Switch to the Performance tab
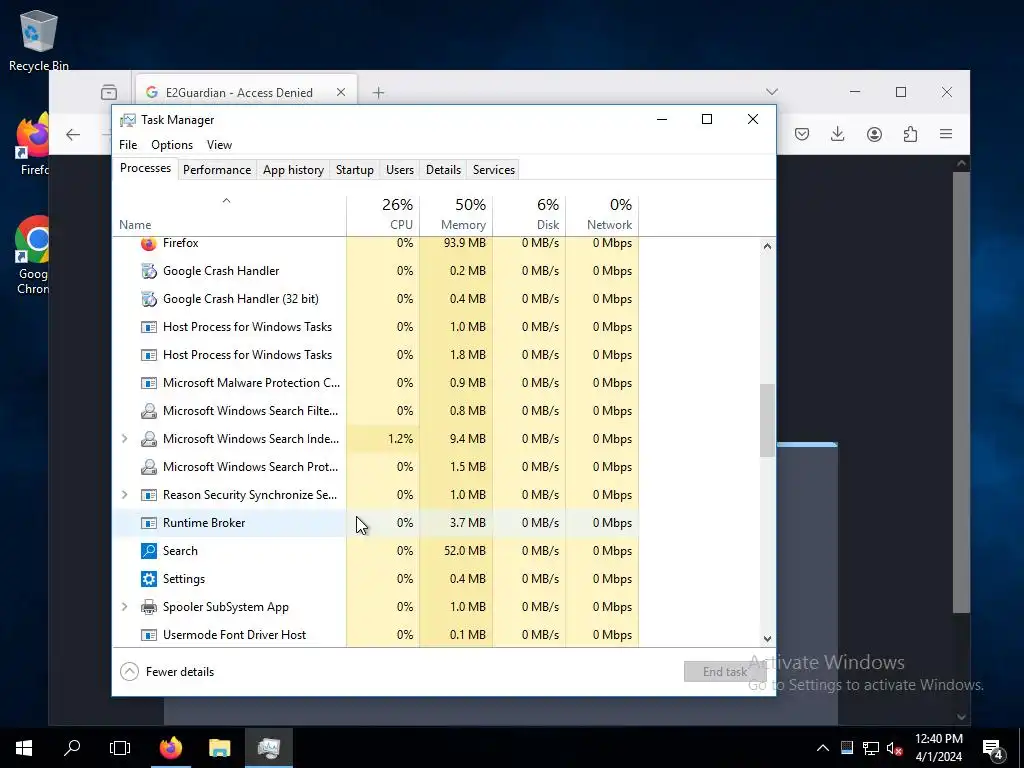 217,170
